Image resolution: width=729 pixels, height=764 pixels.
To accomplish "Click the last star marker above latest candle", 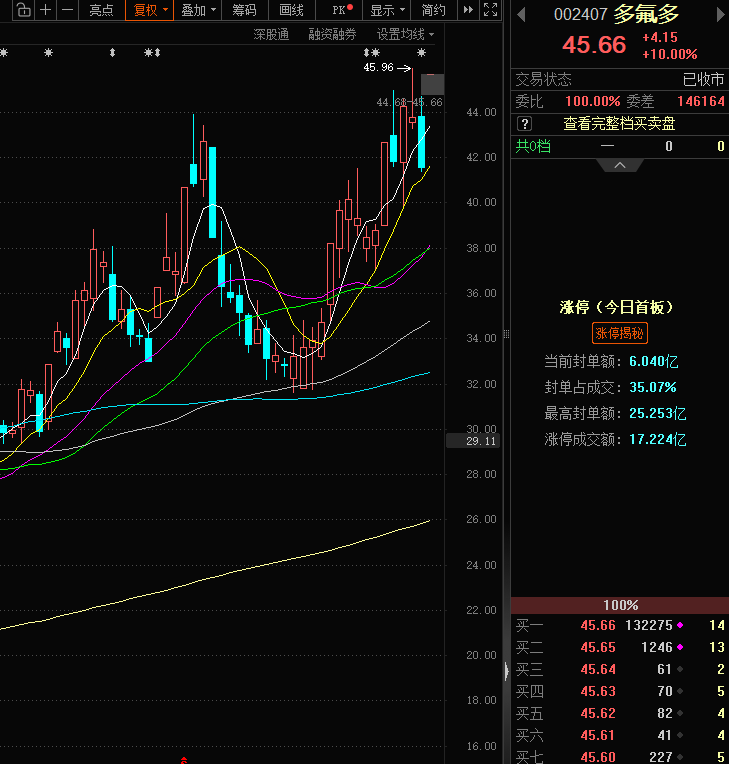I will coord(422,52).
